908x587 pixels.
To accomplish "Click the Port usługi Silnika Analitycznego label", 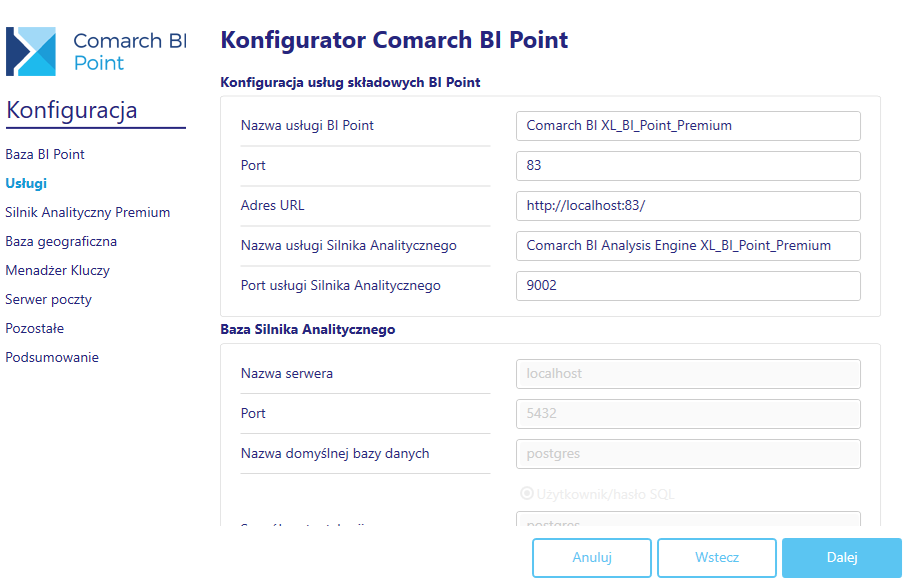I will click(x=341, y=285).
